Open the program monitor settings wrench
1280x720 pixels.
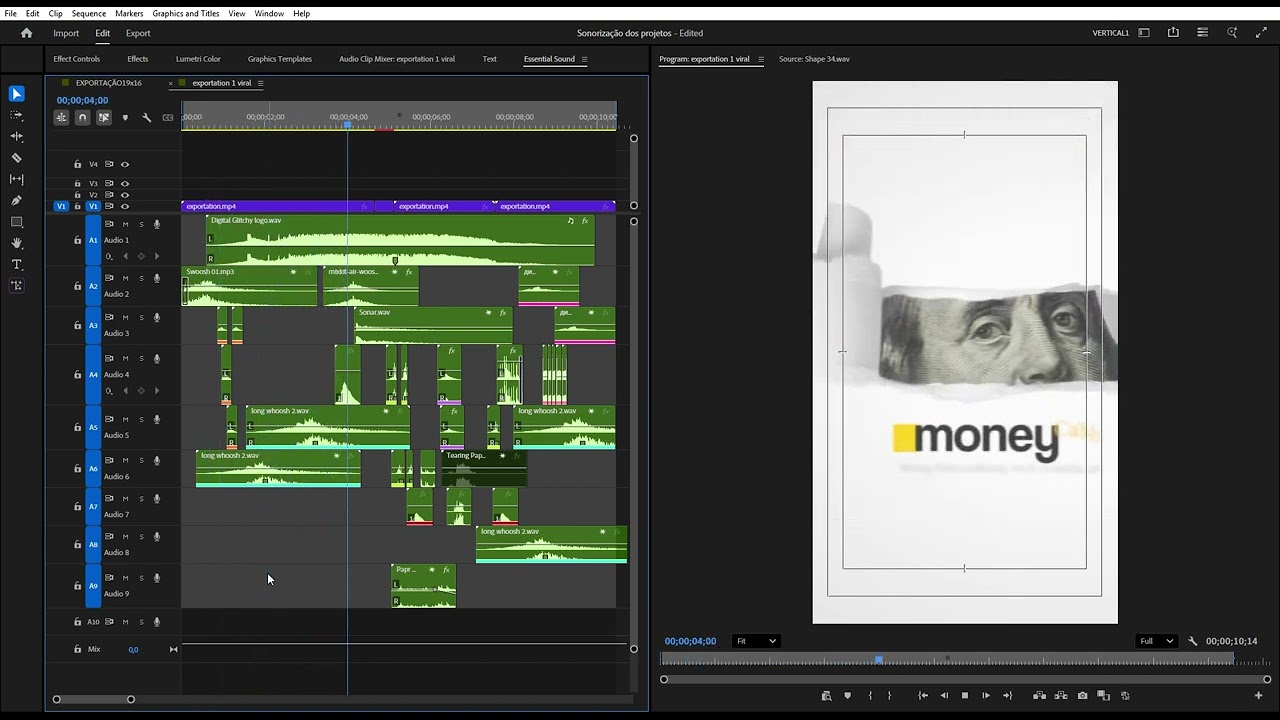tap(1193, 641)
